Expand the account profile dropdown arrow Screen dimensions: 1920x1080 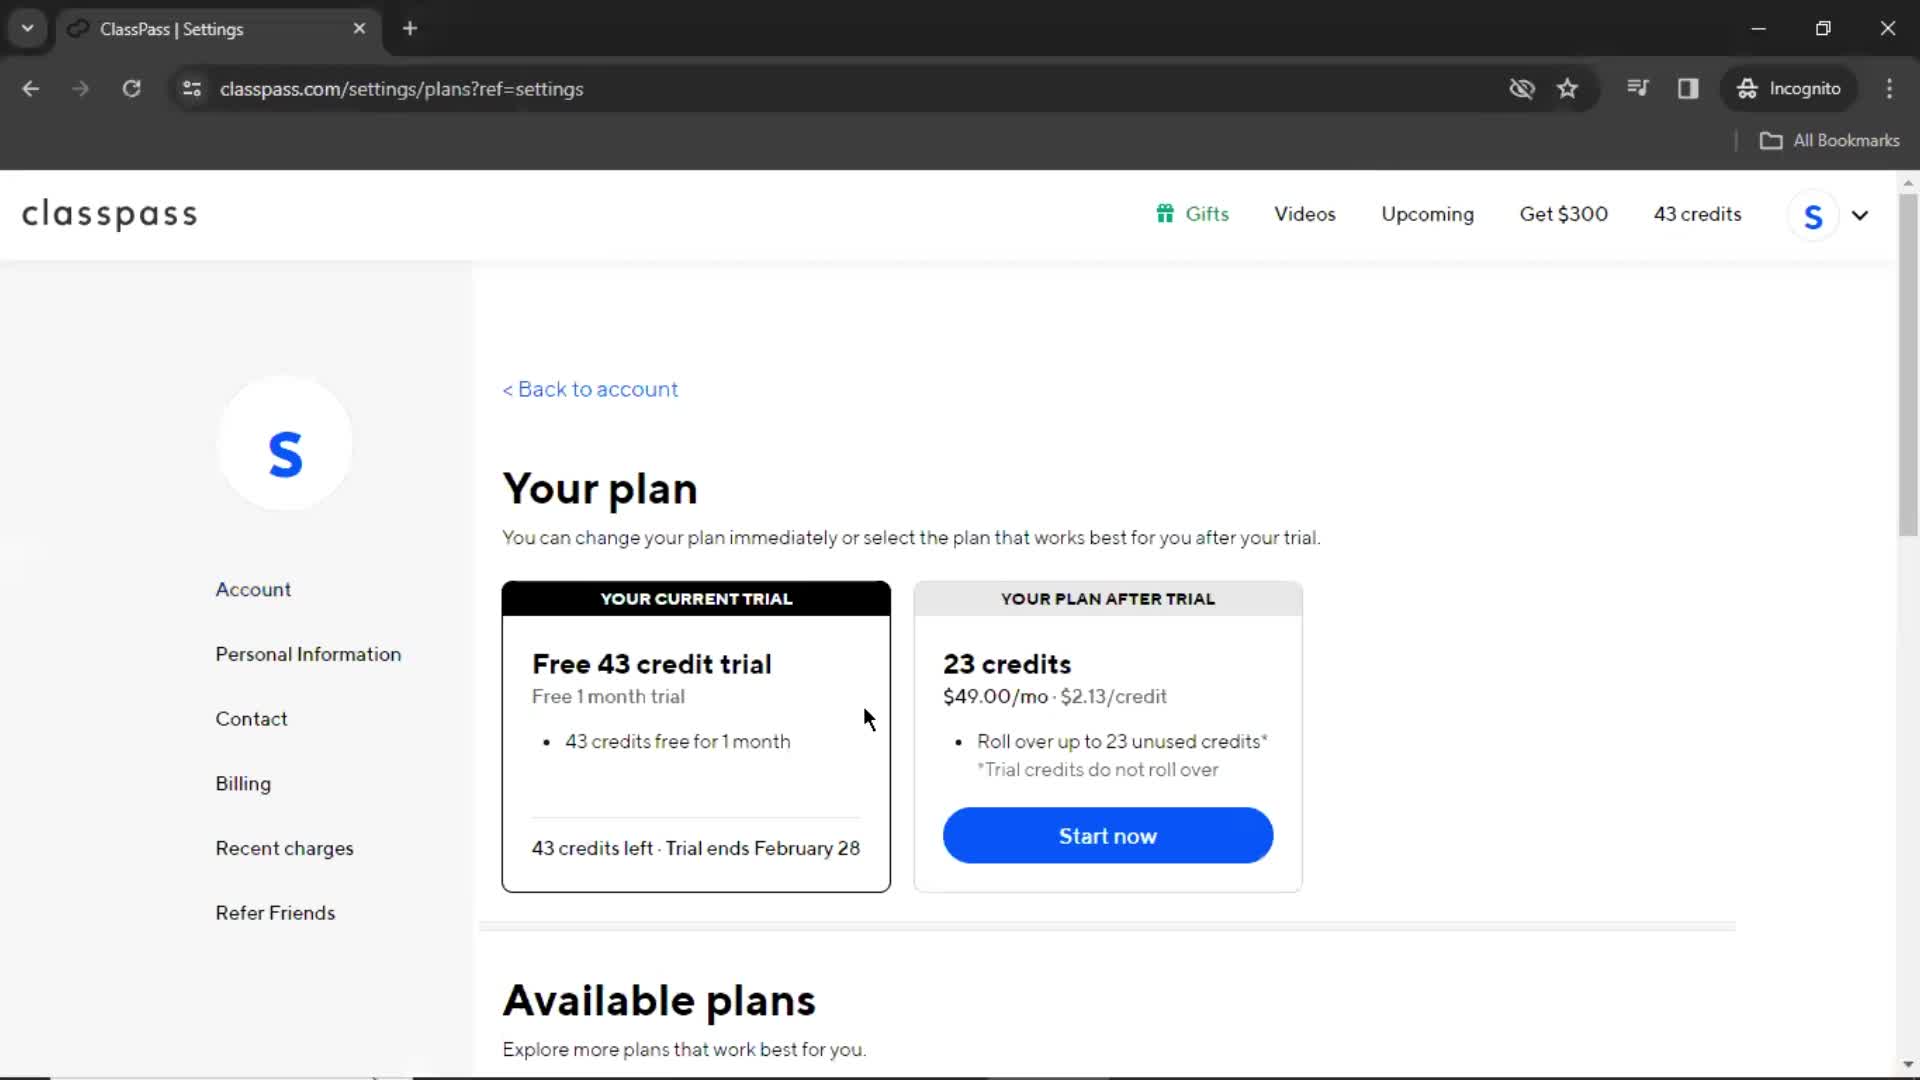click(x=1861, y=215)
